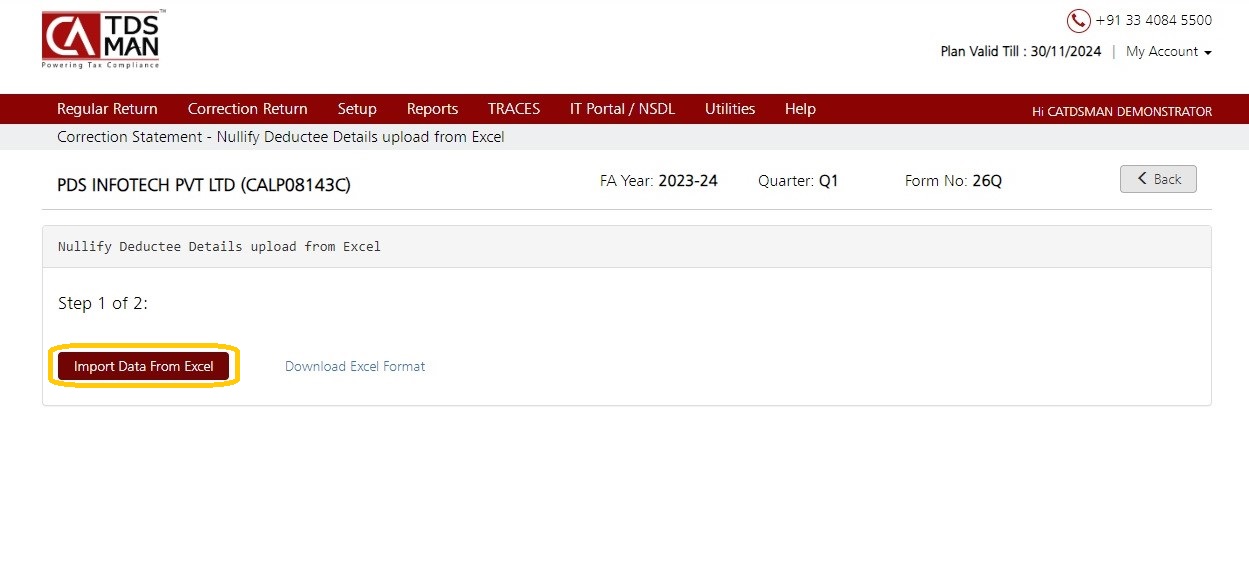Open the Correction Return menu
Screen dimensions: 1249x573
pyautogui.click(x=247, y=109)
